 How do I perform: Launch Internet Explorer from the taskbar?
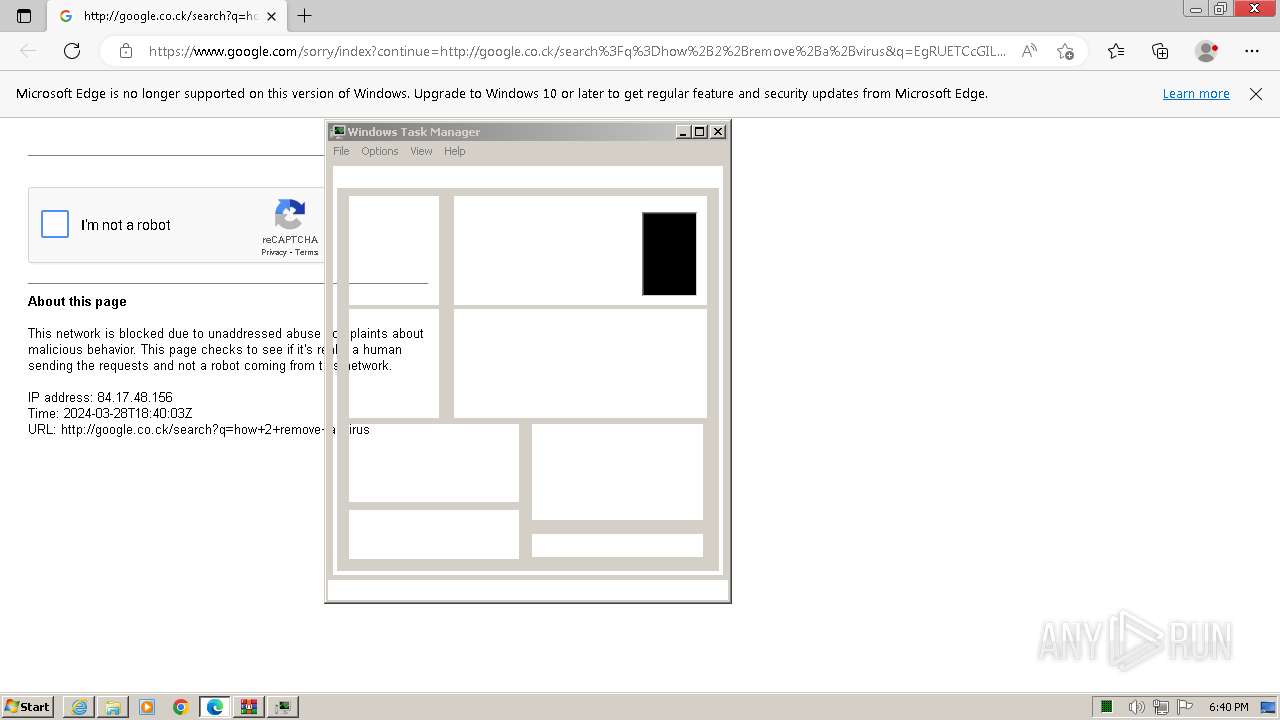[80, 707]
